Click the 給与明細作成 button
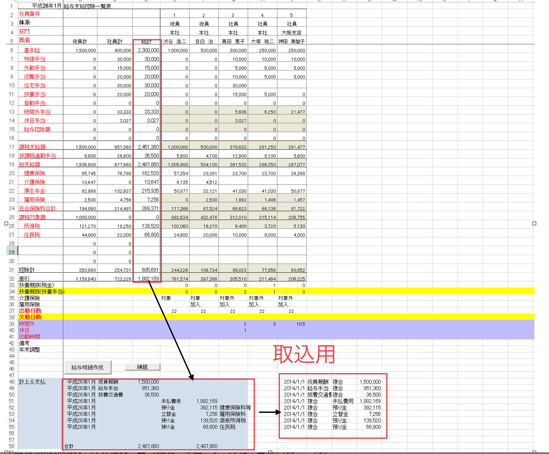The image size is (549, 454). pyautogui.click(x=88, y=367)
